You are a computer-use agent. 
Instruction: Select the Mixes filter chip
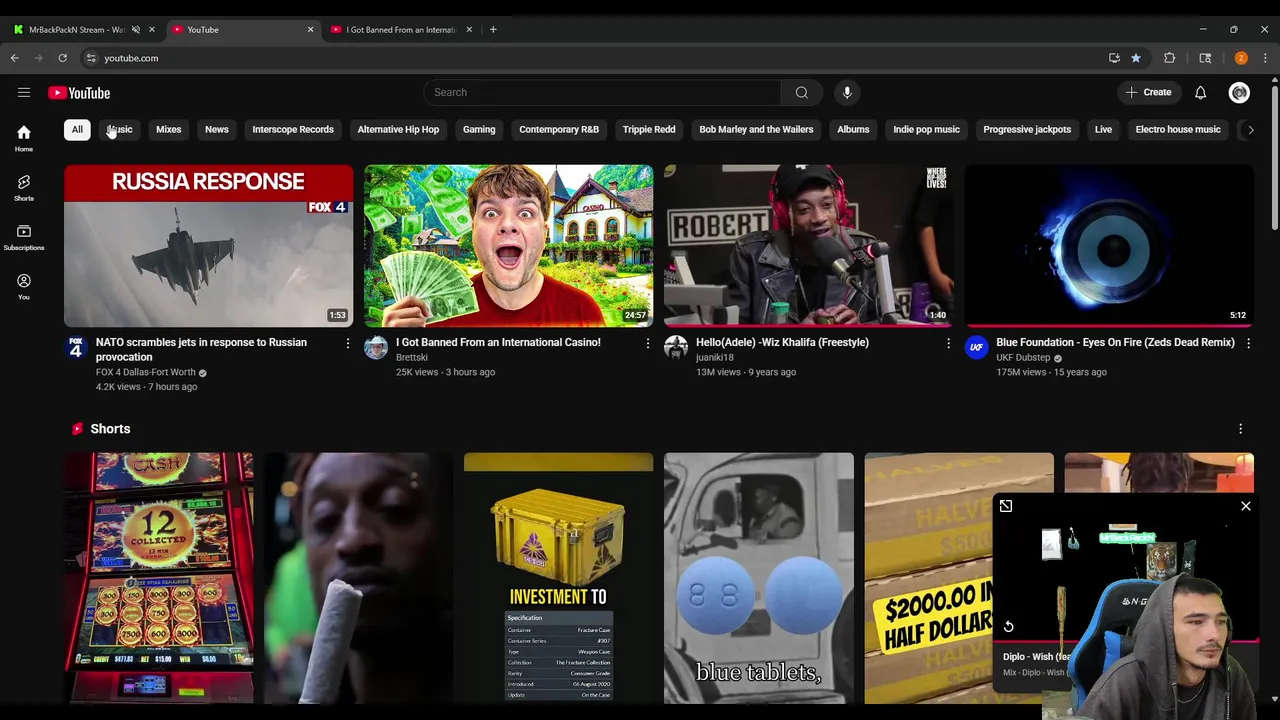coord(168,129)
